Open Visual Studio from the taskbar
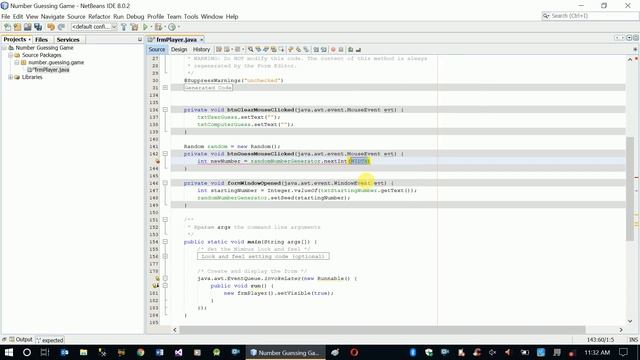Screen dimensions: 640x360 click(x=178, y=352)
